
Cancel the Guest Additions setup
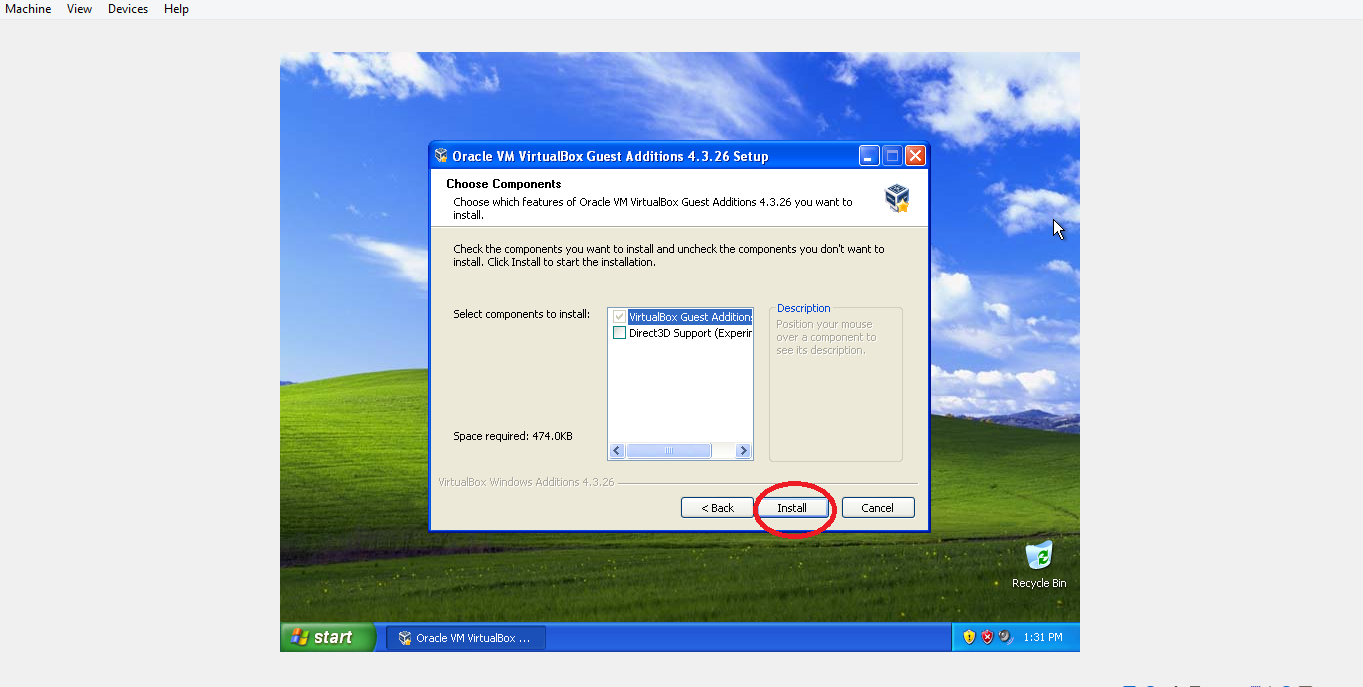tap(878, 508)
